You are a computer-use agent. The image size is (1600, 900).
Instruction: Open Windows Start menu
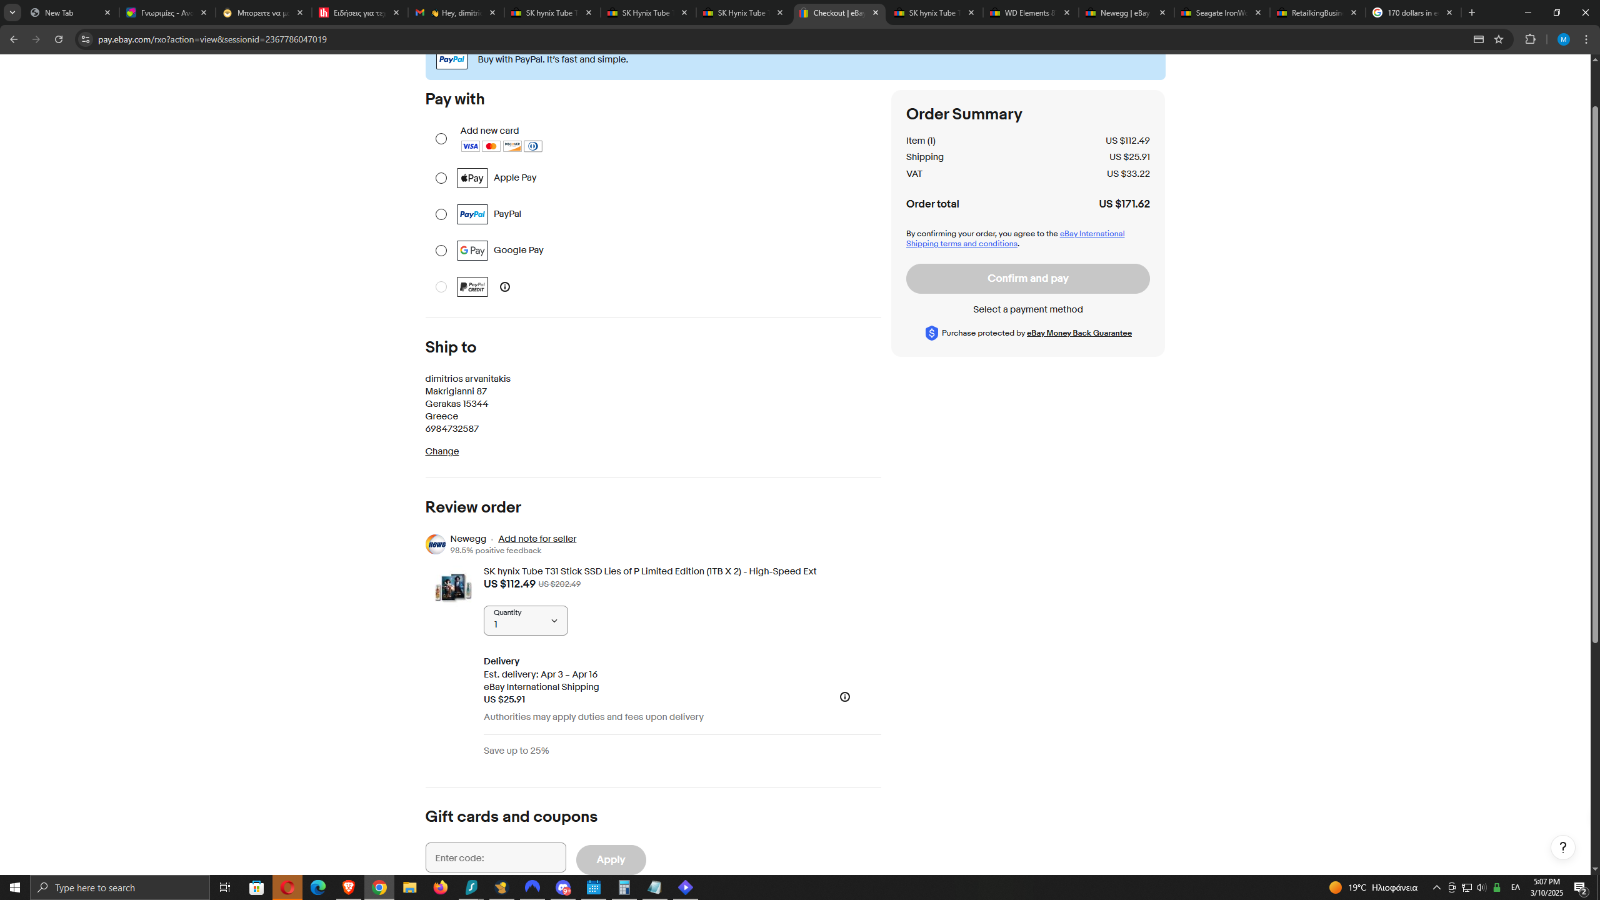pos(15,888)
